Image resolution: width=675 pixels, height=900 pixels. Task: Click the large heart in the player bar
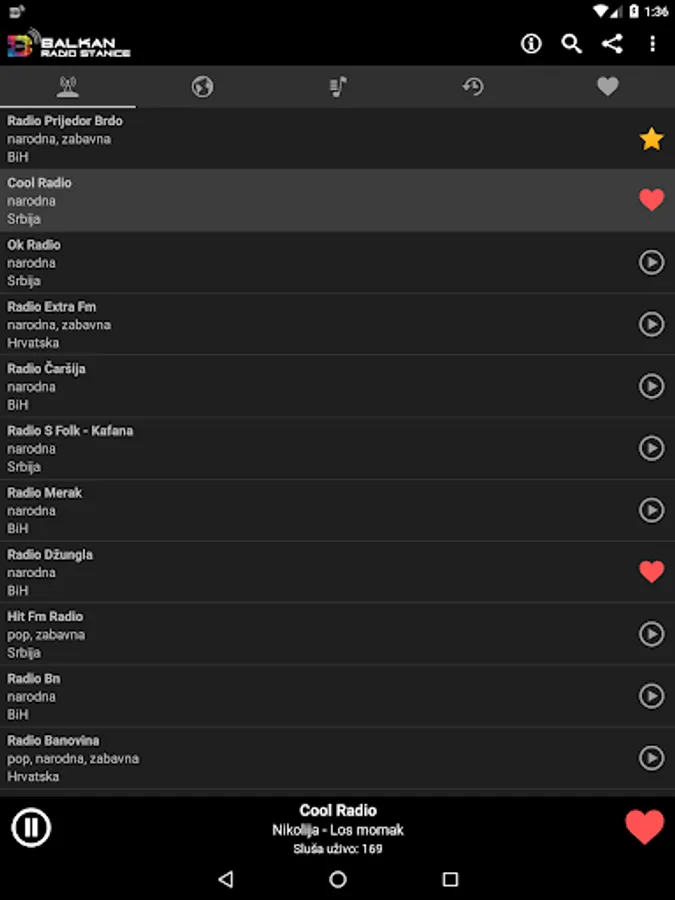644,827
